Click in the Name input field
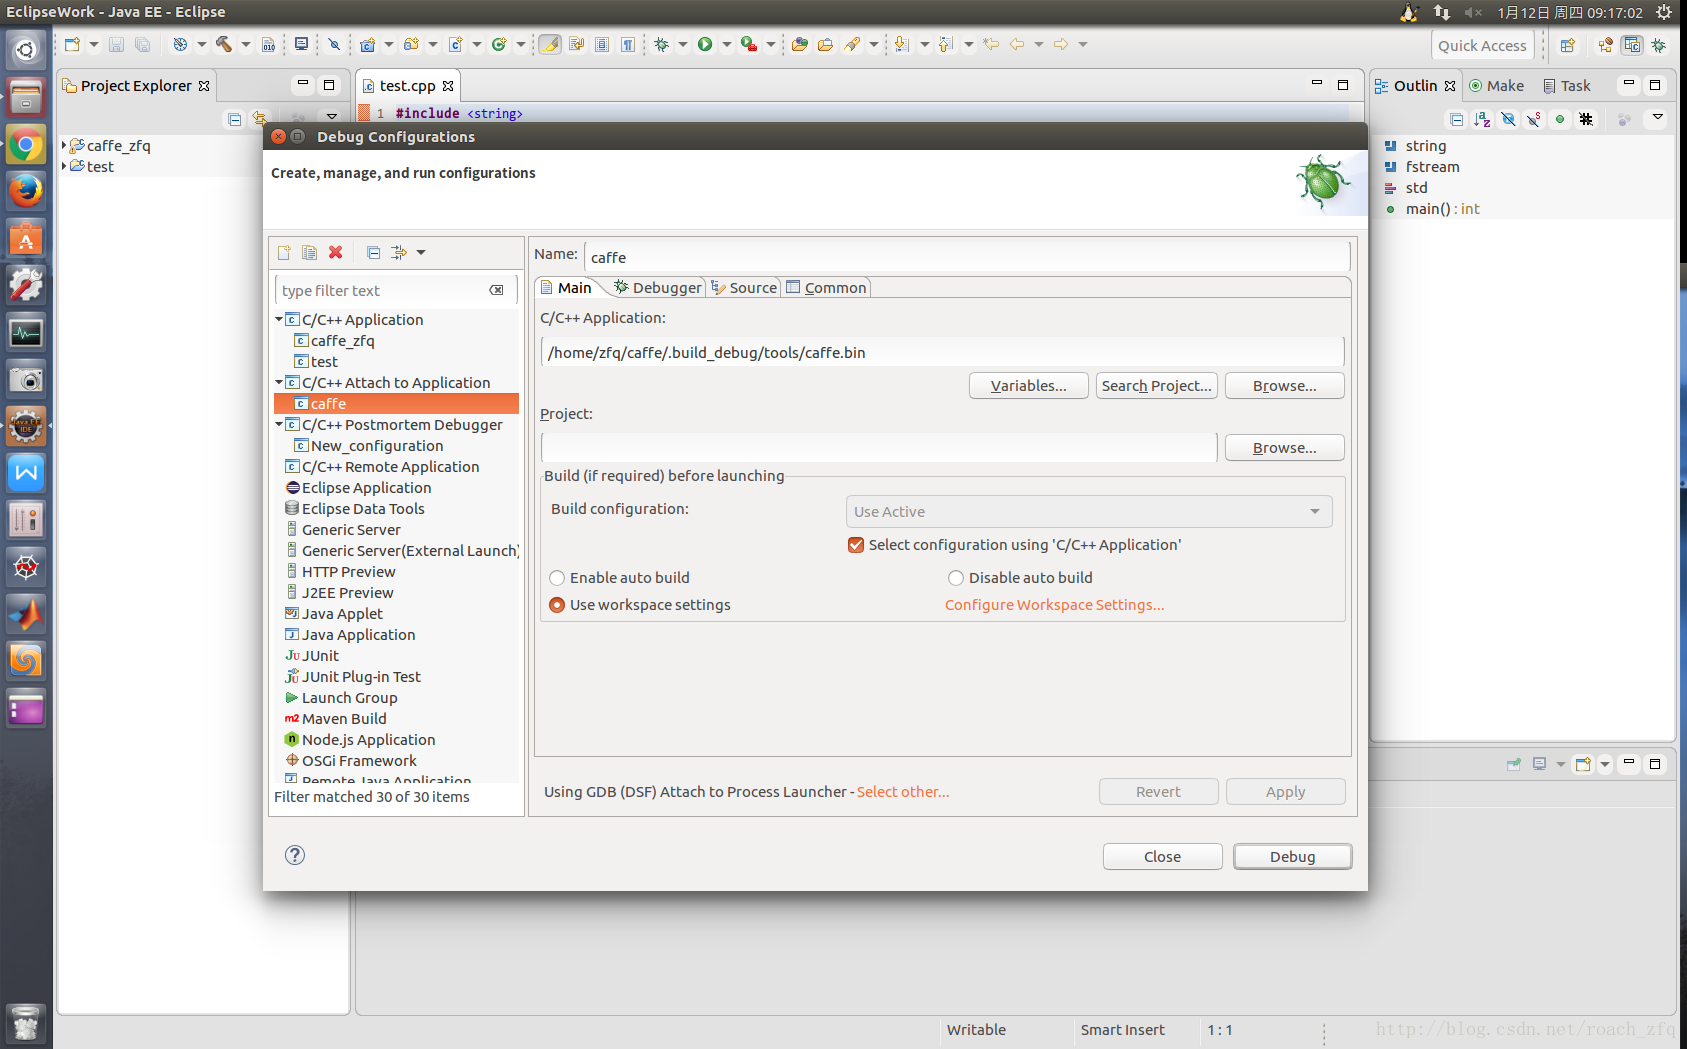1687x1049 pixels. [x=966, y=257]
